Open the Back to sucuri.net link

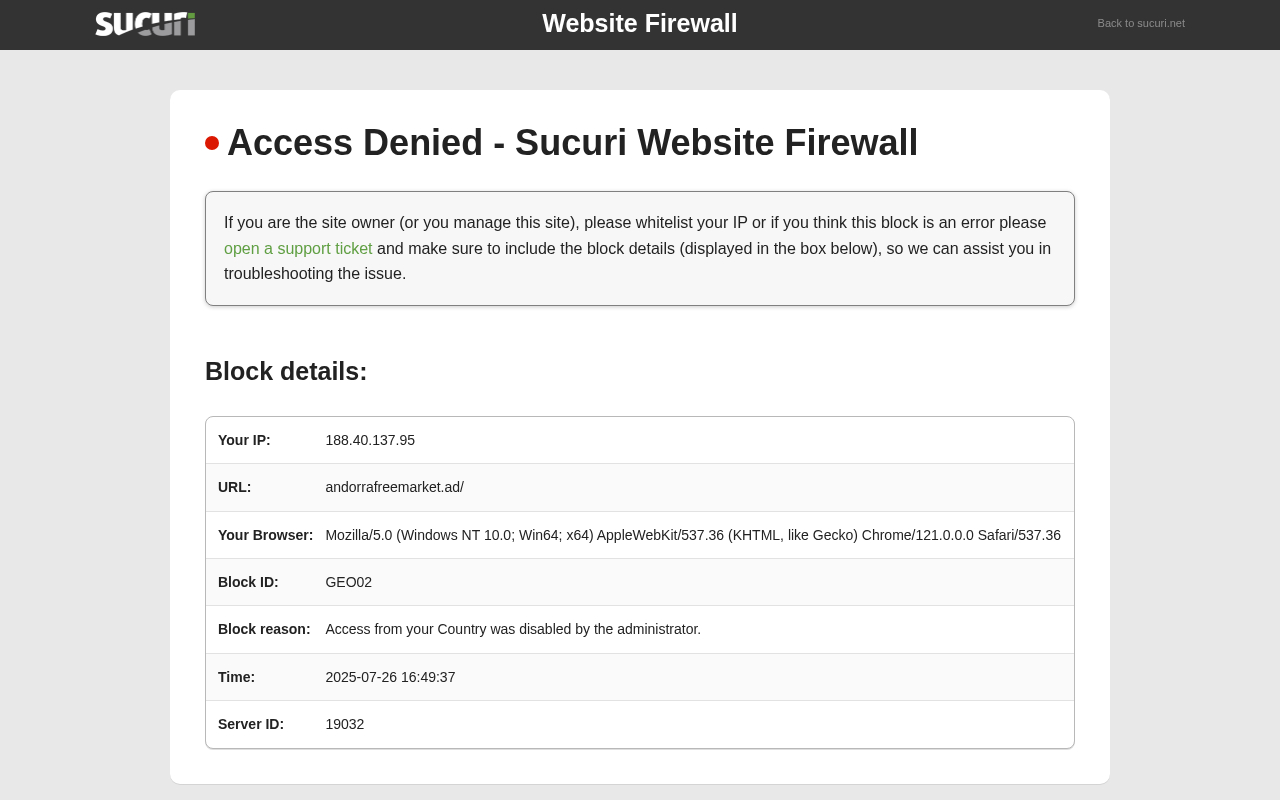click(1141, 23)
